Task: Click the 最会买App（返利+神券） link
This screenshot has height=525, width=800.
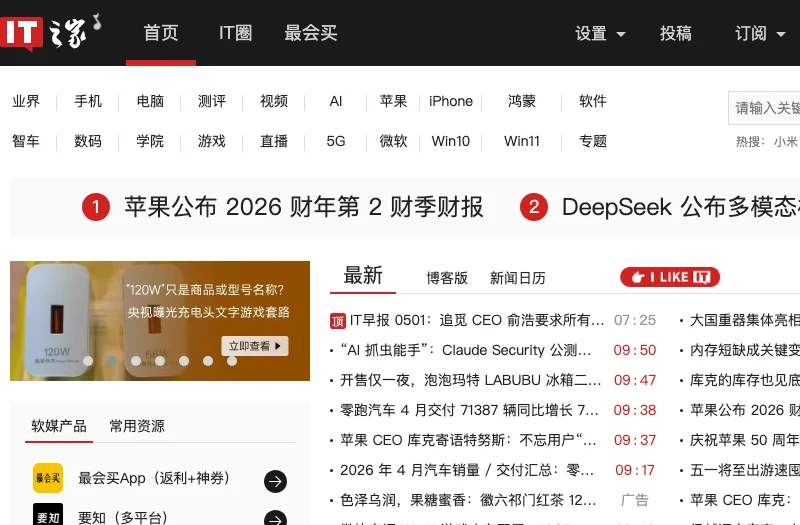Action: [154, 479]
